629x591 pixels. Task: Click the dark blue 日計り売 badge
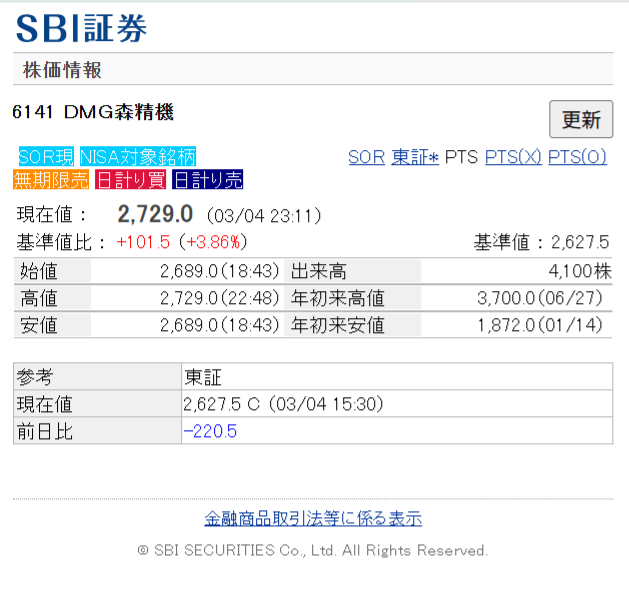[x=207, y=180]
